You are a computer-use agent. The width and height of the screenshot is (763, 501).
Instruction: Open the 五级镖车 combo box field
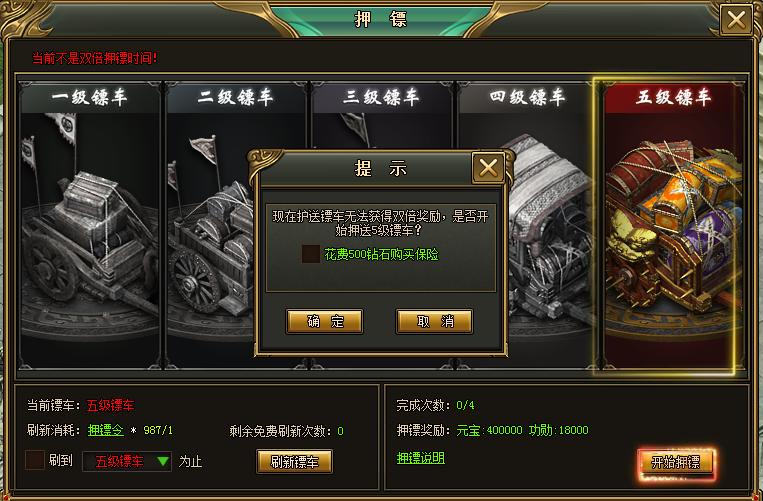127,461
